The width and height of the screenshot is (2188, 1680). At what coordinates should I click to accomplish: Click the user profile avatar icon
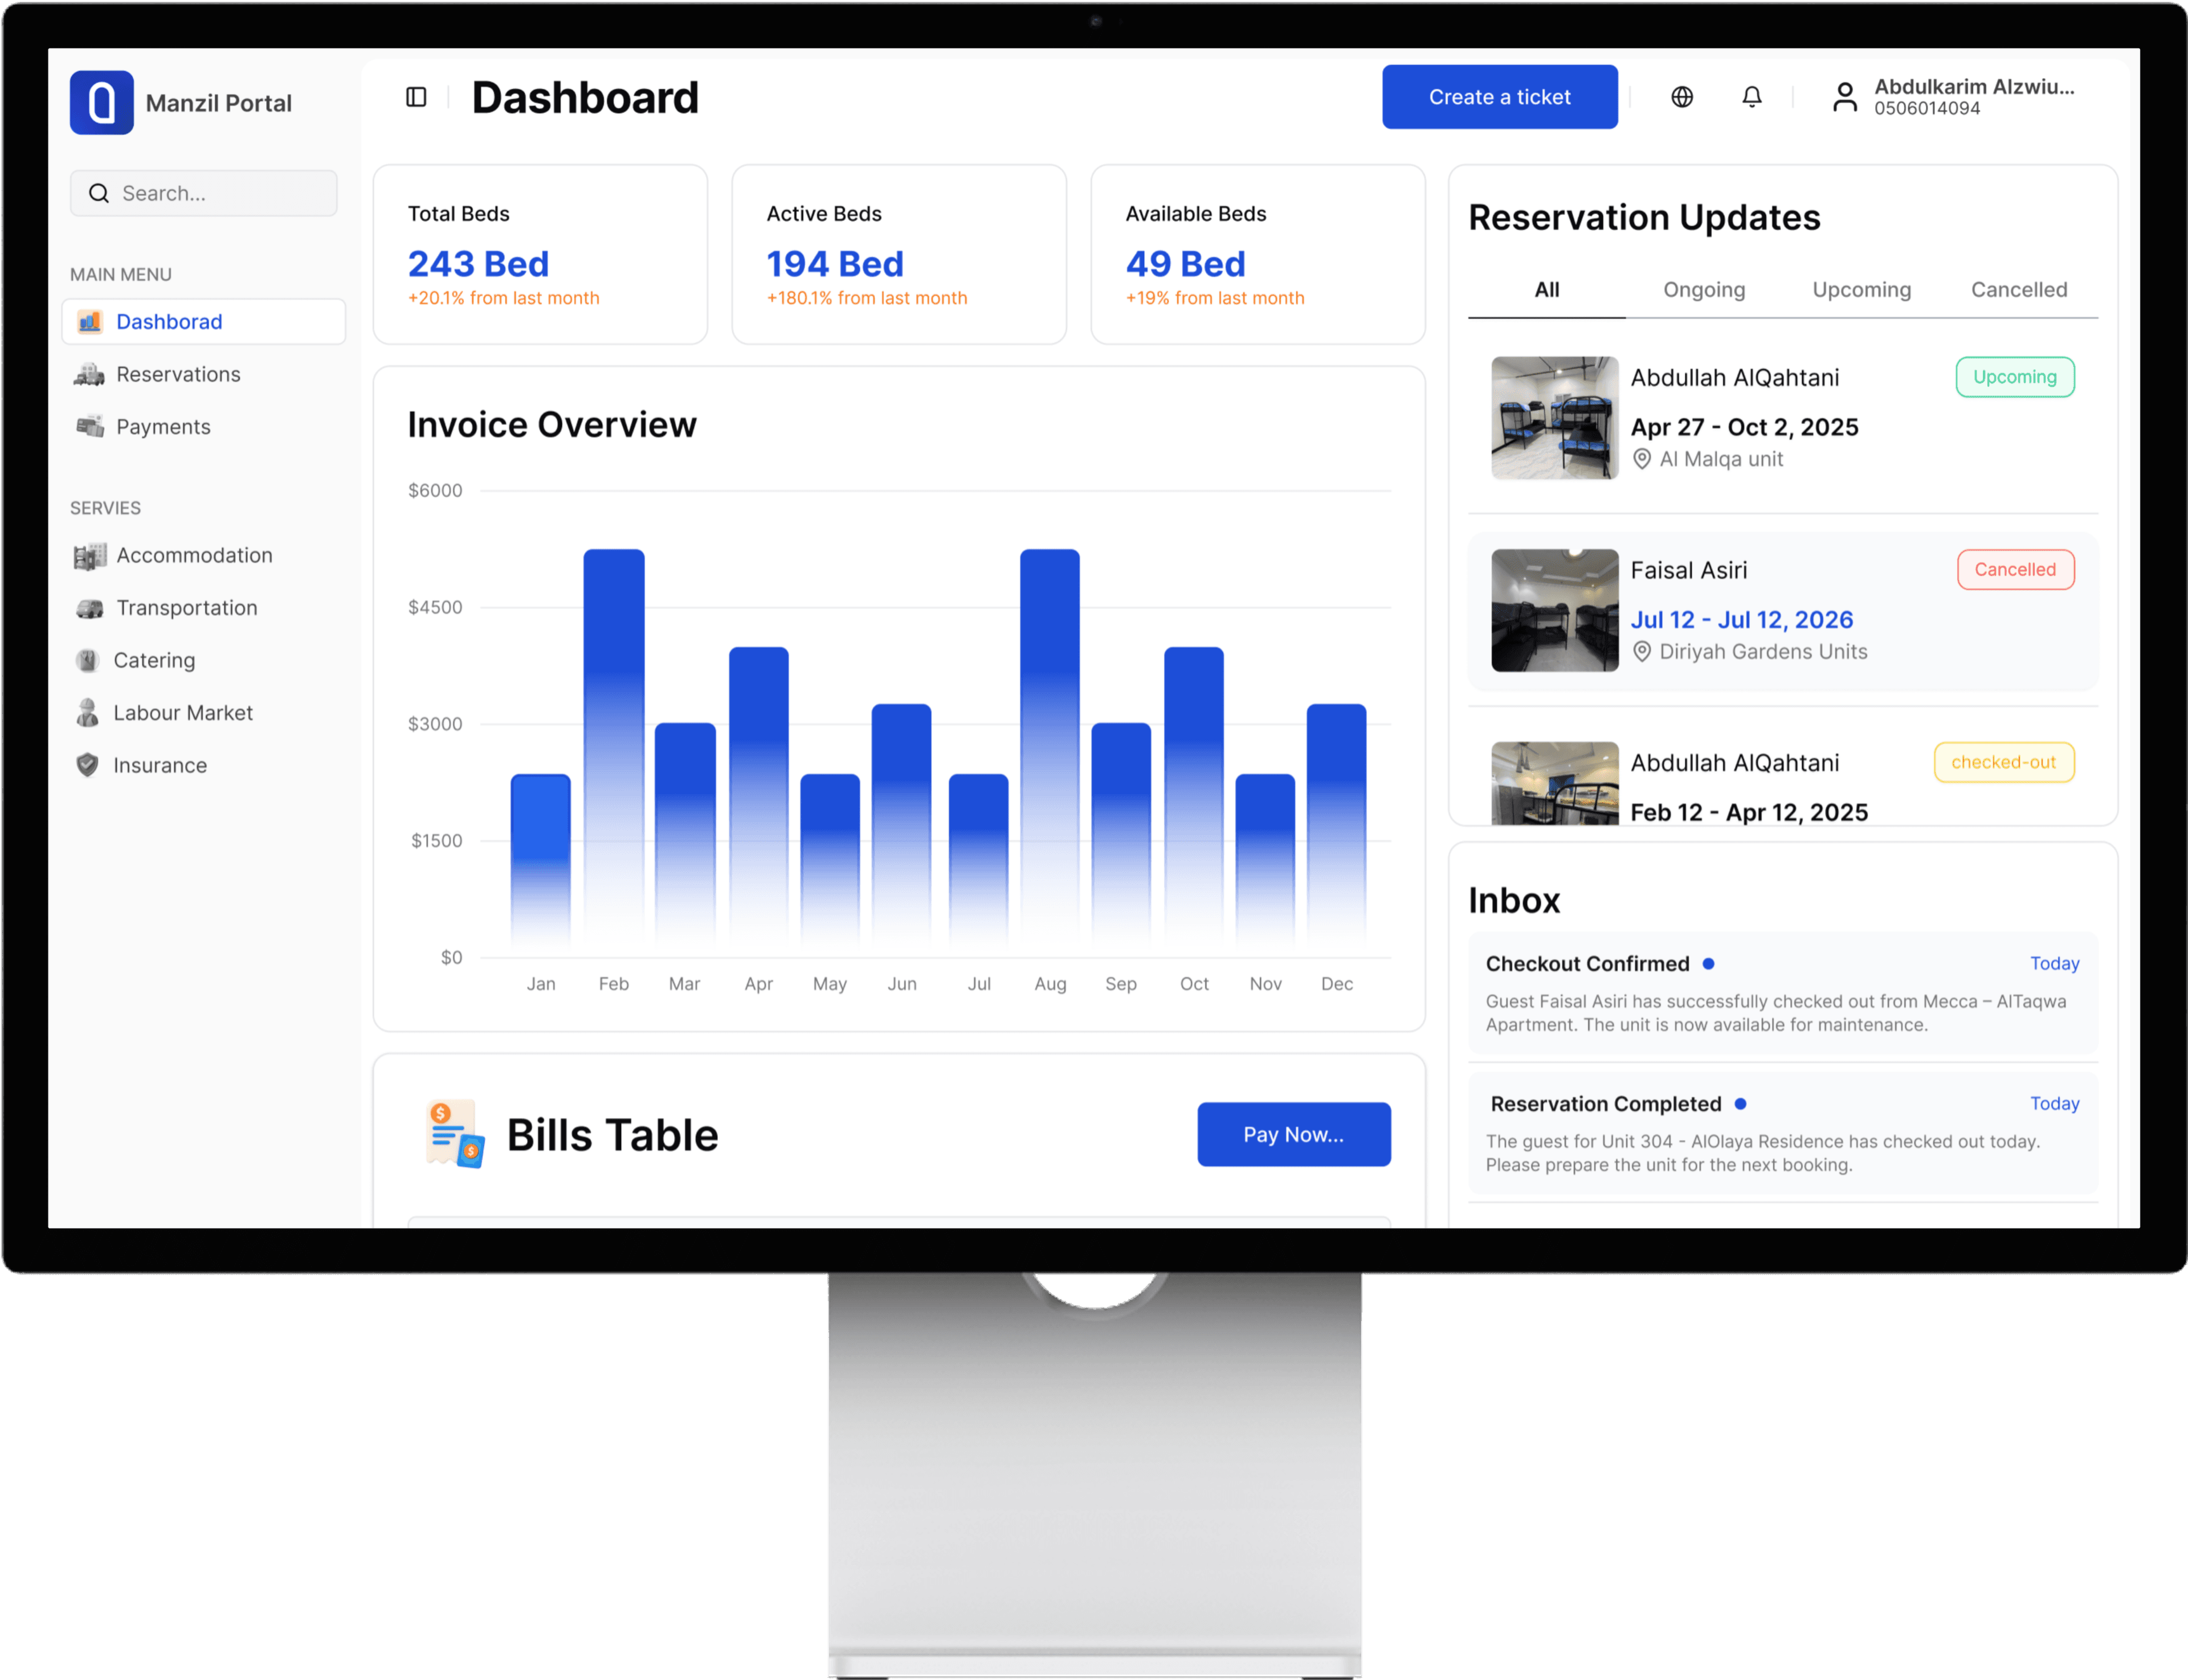click(1845, 97)
